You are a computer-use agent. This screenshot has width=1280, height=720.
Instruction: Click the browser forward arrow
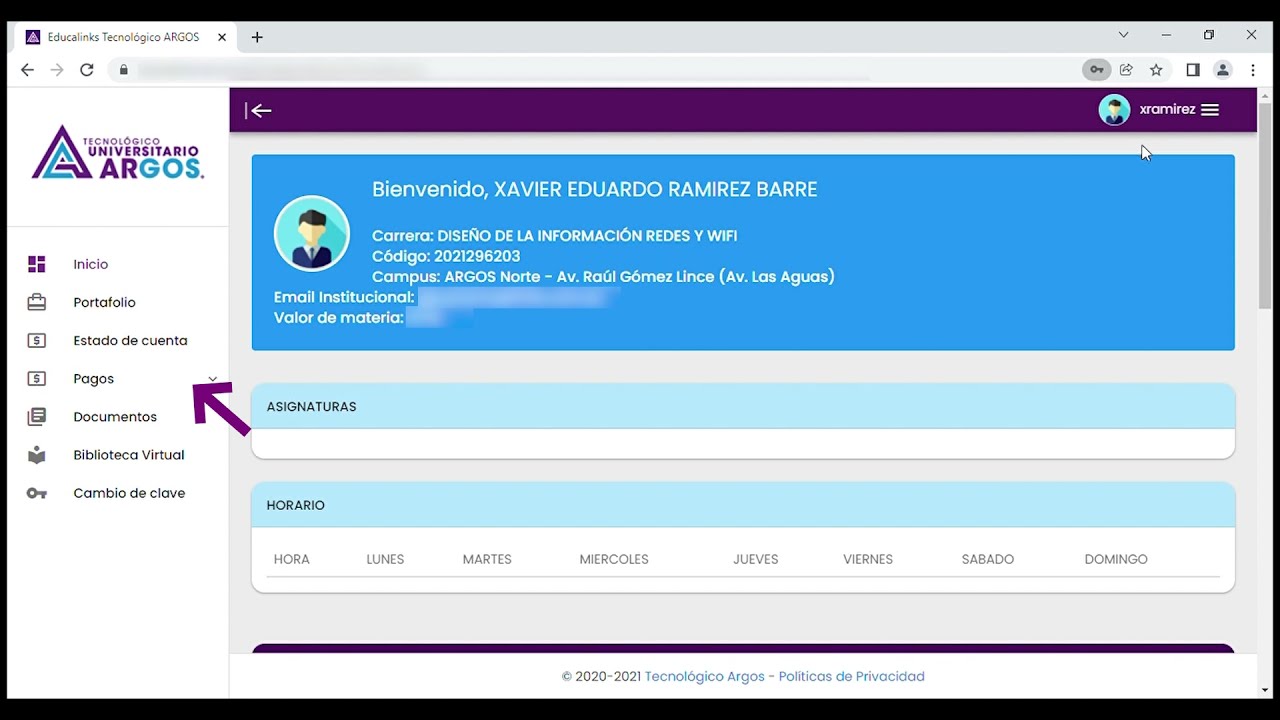57,70
